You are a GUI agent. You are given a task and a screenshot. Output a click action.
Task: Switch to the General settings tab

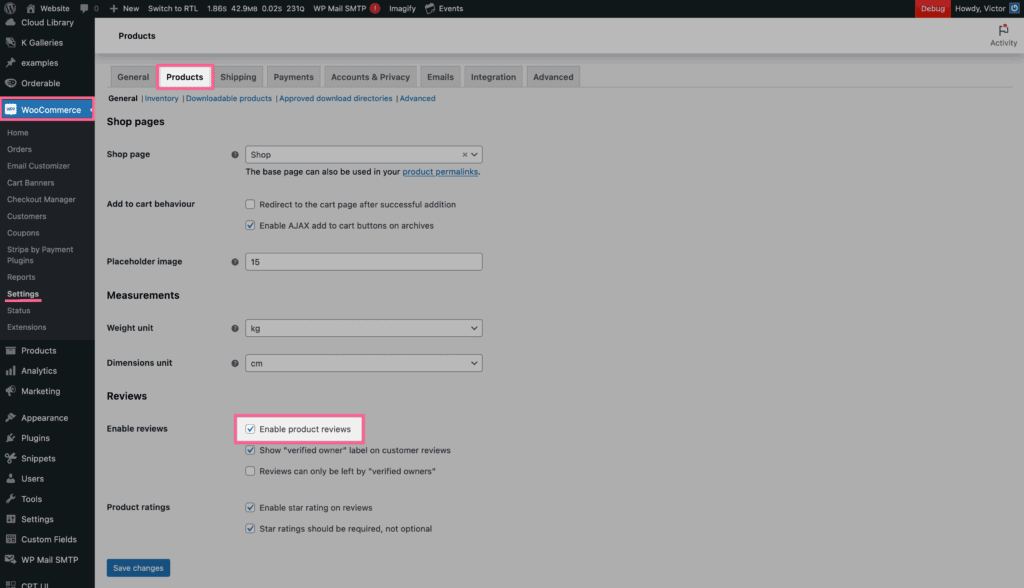[133, 77]
